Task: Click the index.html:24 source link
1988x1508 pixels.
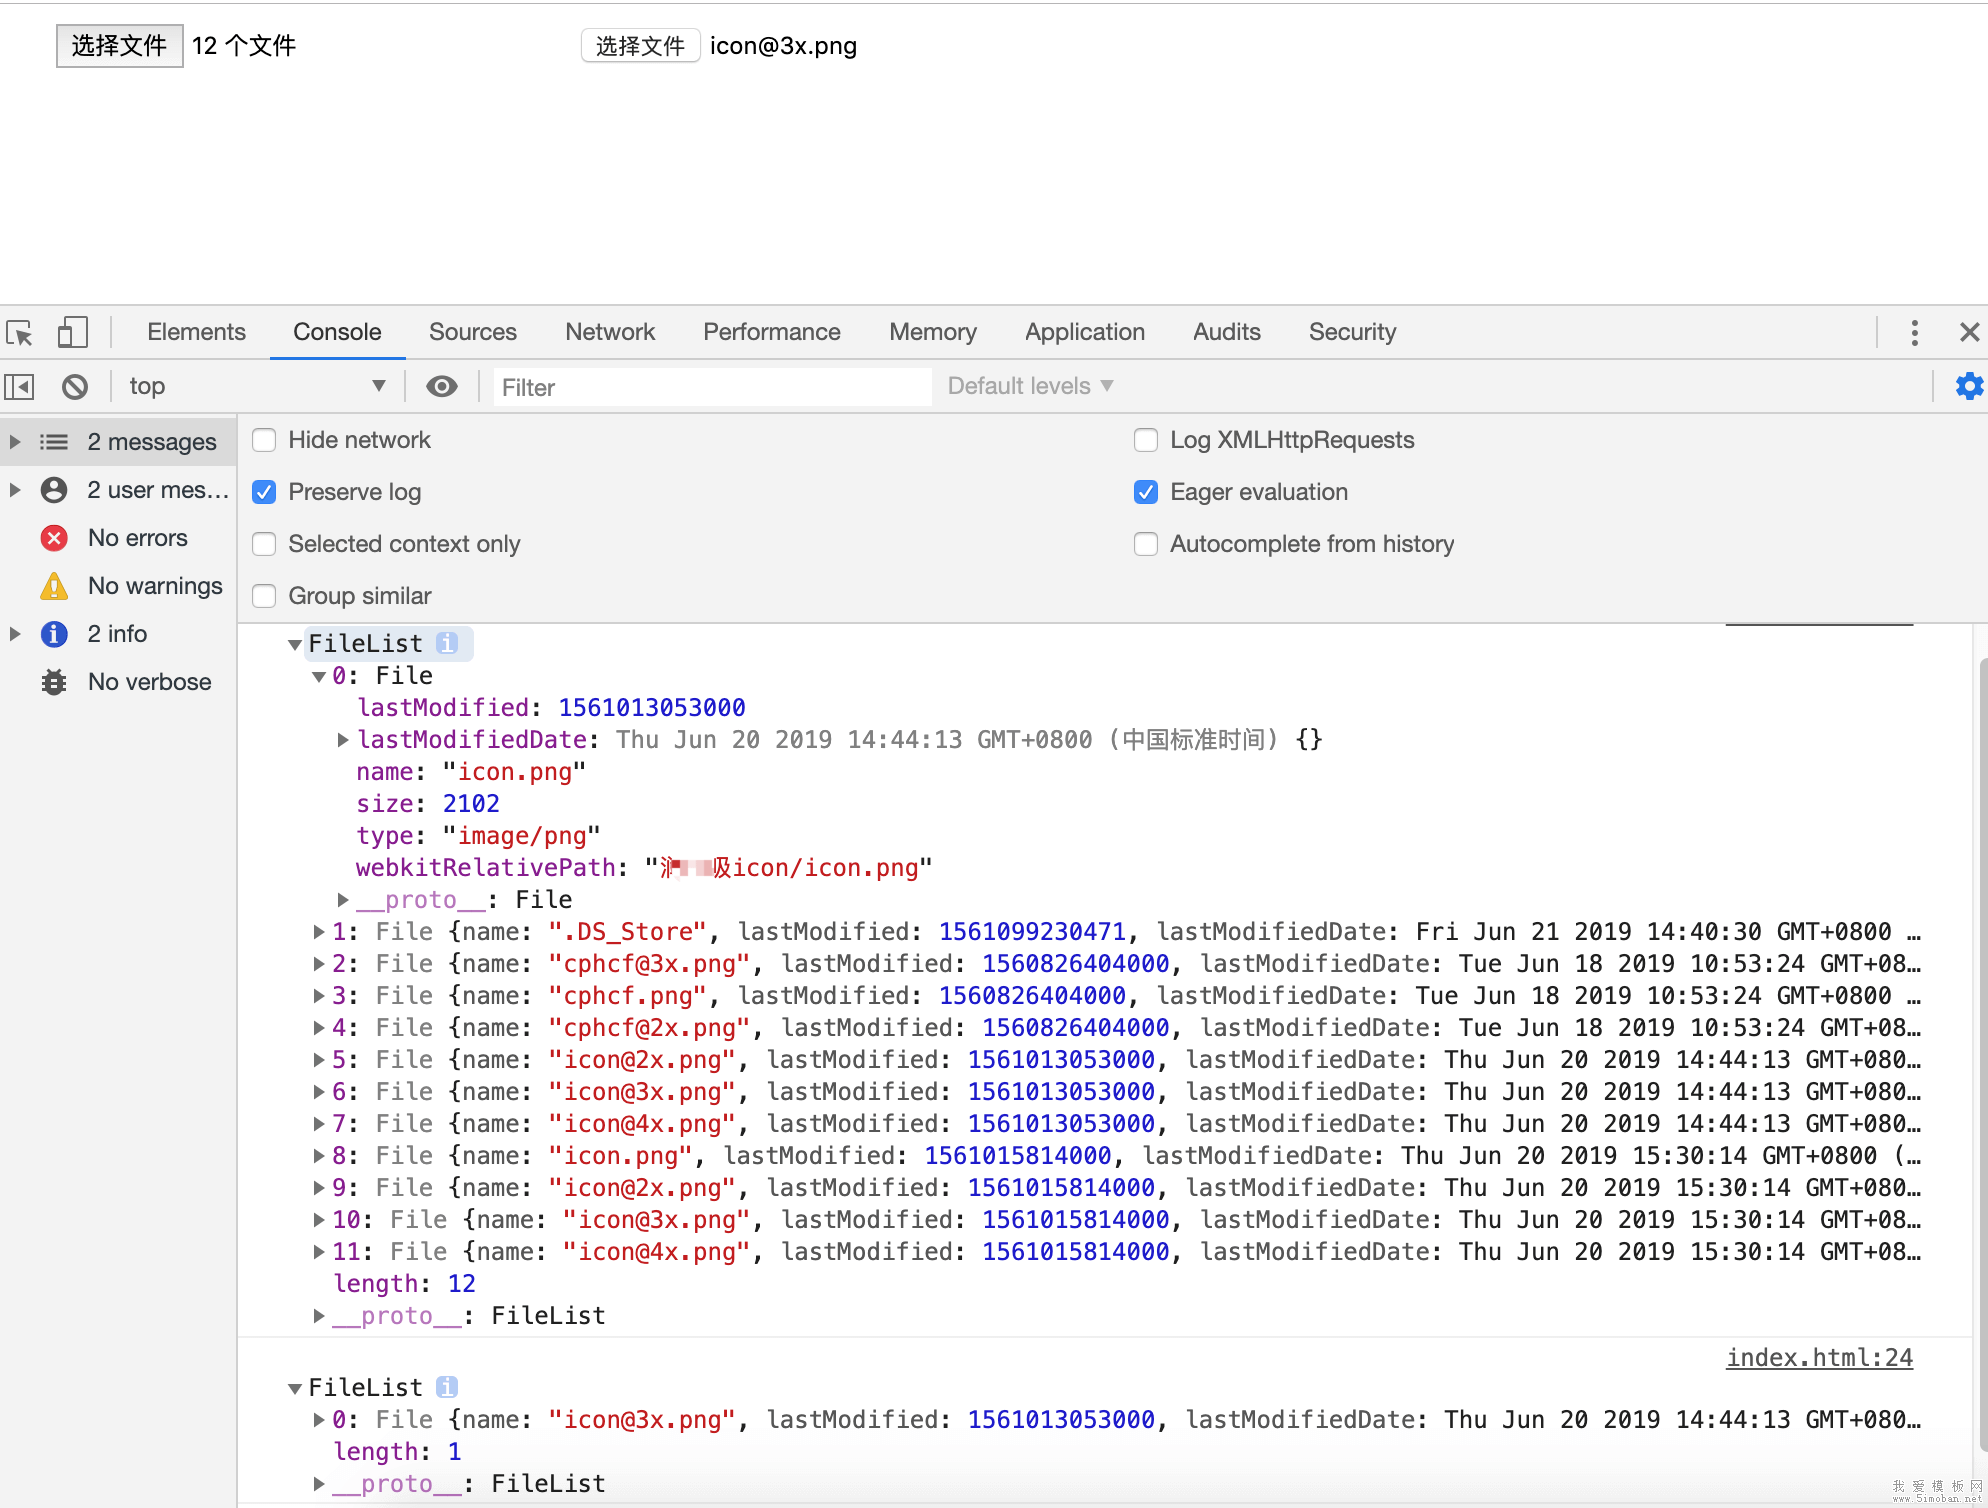Action: (x=1818, y=1357)
